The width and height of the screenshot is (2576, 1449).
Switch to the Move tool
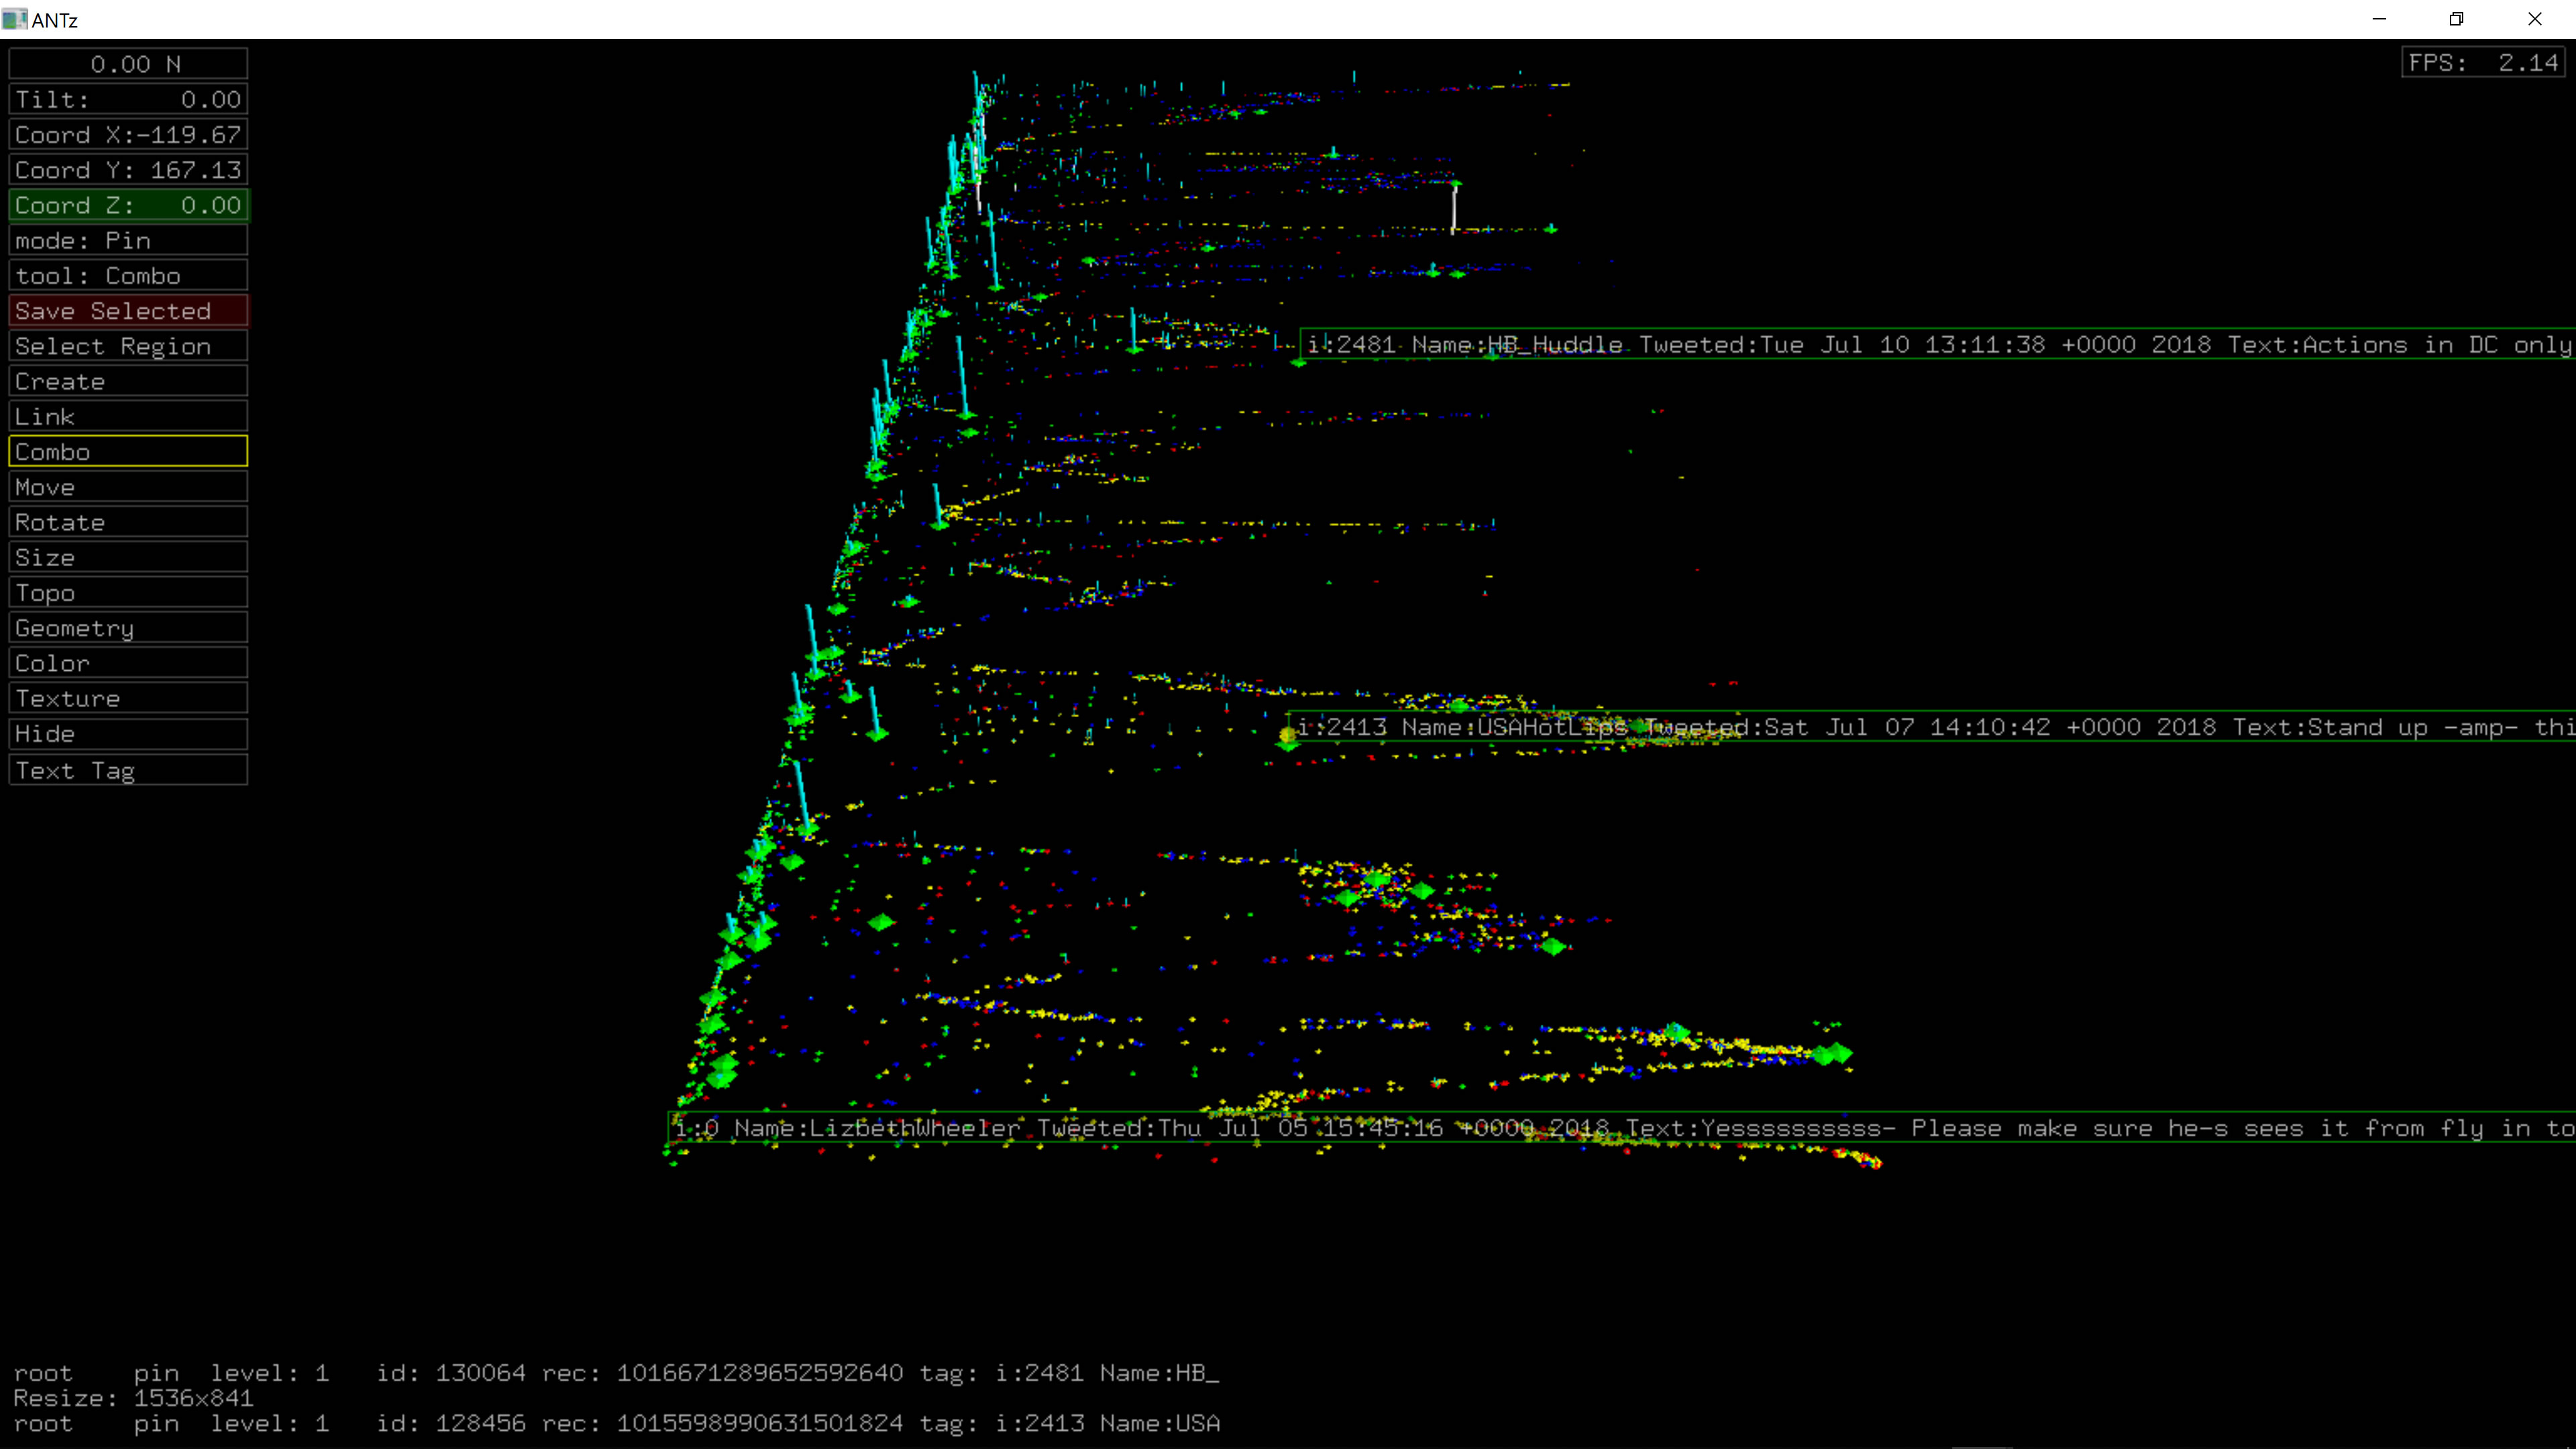click(128, 487)
